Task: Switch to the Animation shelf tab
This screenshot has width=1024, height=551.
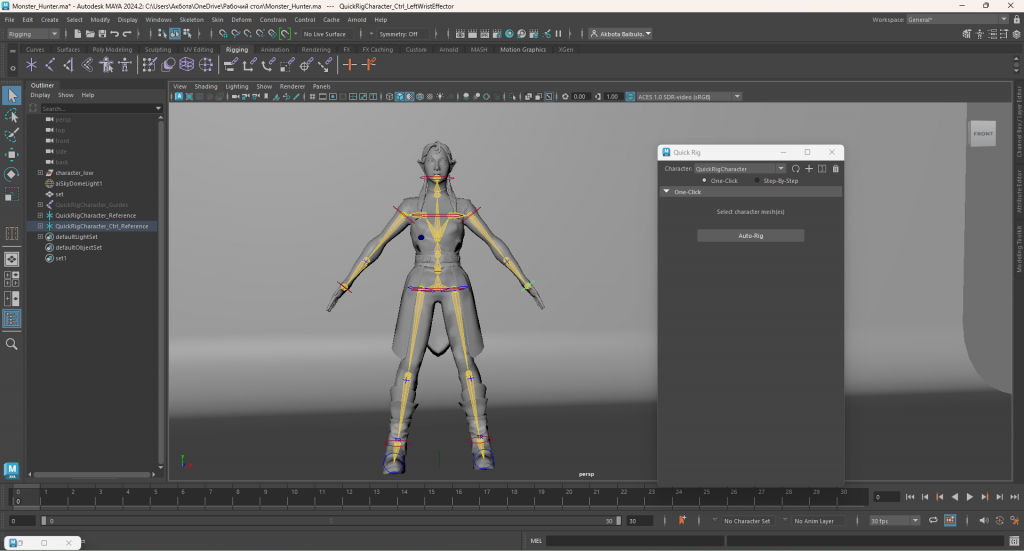Action: tap(274, 49)
